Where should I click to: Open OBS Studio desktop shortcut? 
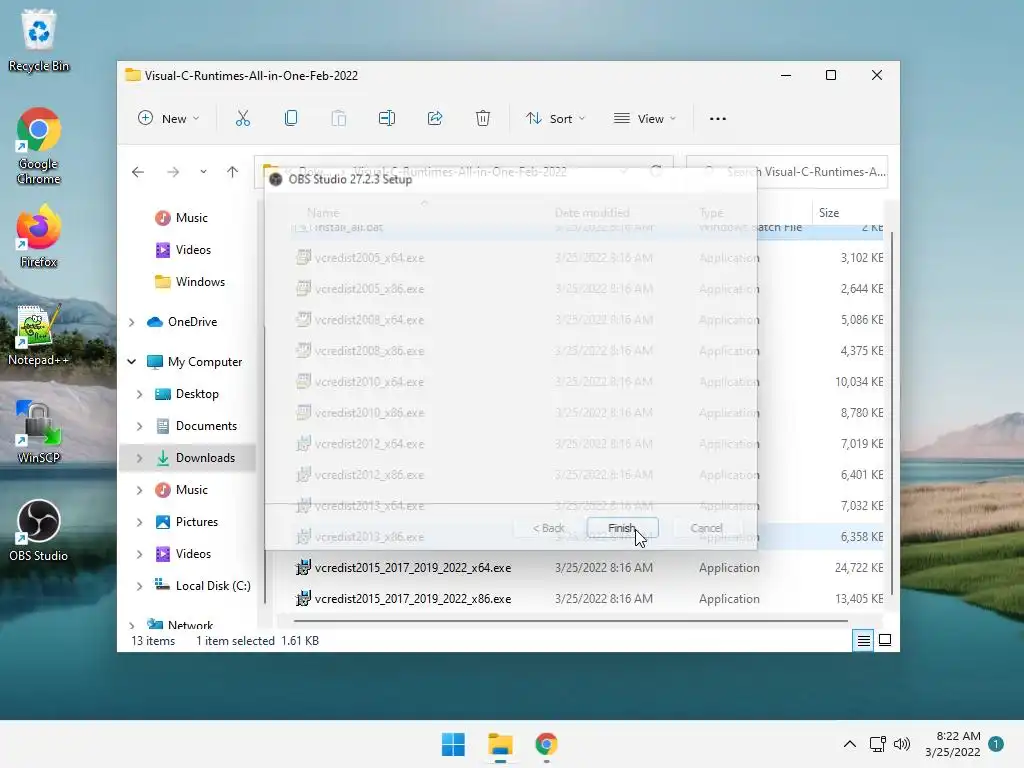click(39, 530)
